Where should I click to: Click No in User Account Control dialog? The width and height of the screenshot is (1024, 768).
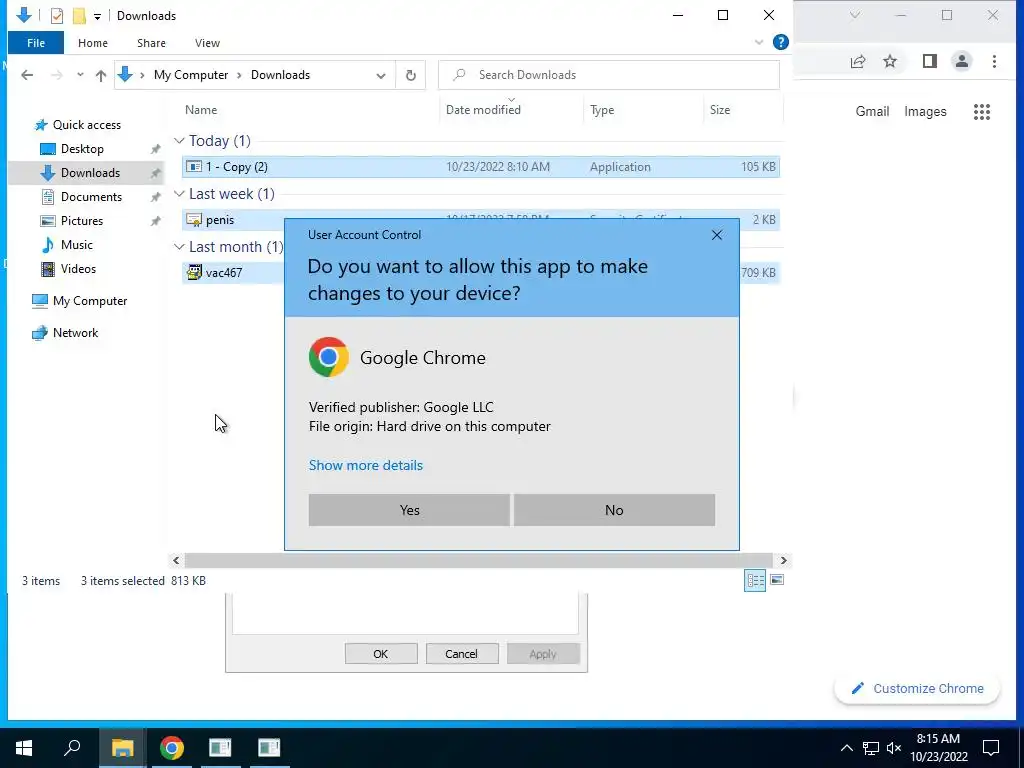click(x=614, y=510)
